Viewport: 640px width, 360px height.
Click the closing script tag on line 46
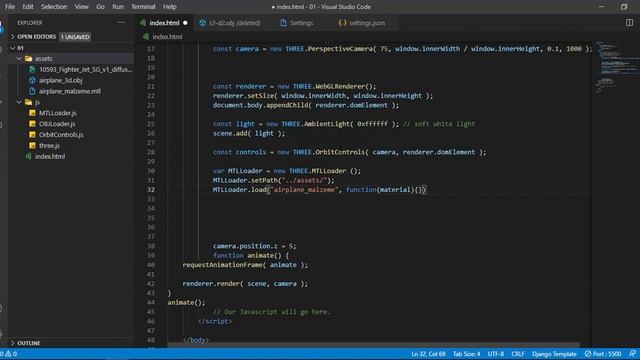(215, 321)
